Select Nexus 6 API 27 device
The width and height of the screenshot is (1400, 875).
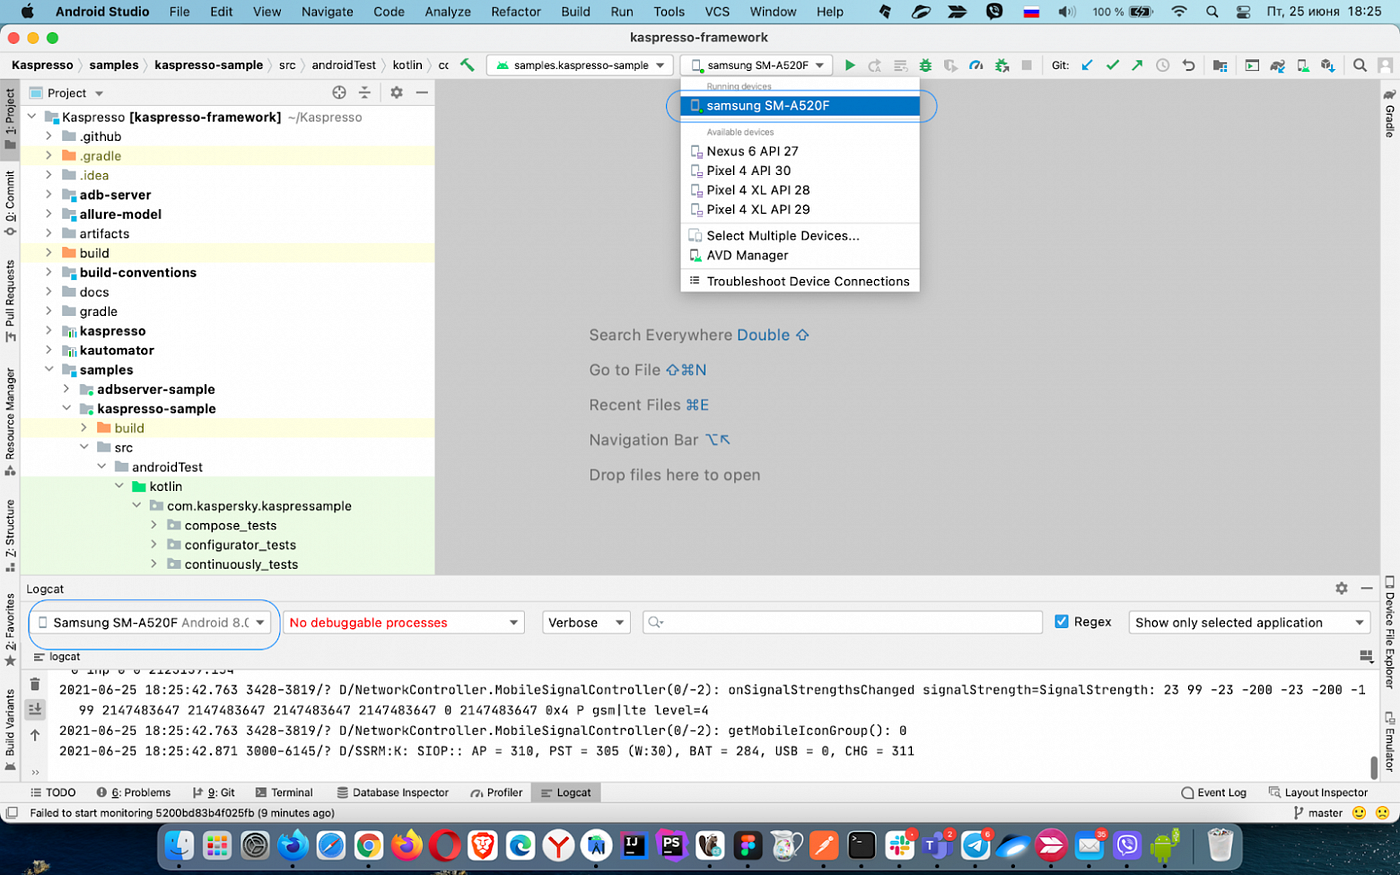pyautogui.click(x=800, y=151)
